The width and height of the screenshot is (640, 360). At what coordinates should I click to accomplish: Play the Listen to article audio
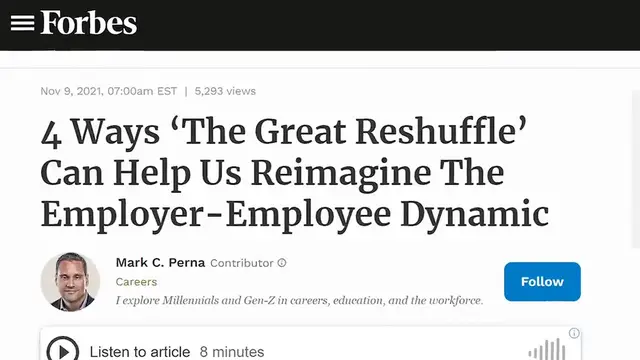[x=62, y=350]
